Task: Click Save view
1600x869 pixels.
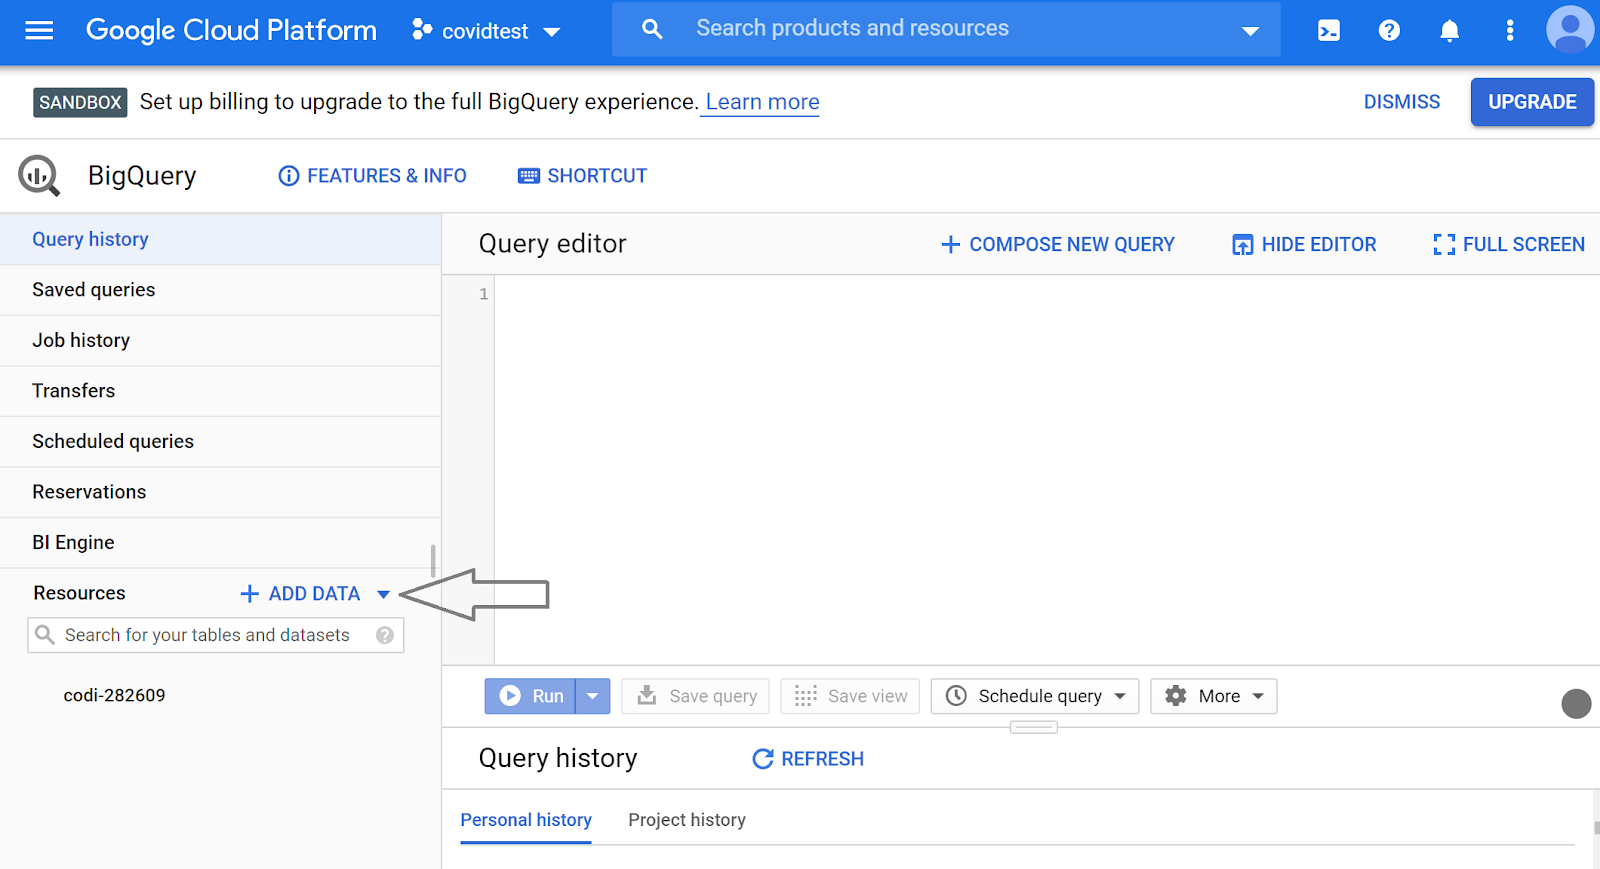Action: 850,696
